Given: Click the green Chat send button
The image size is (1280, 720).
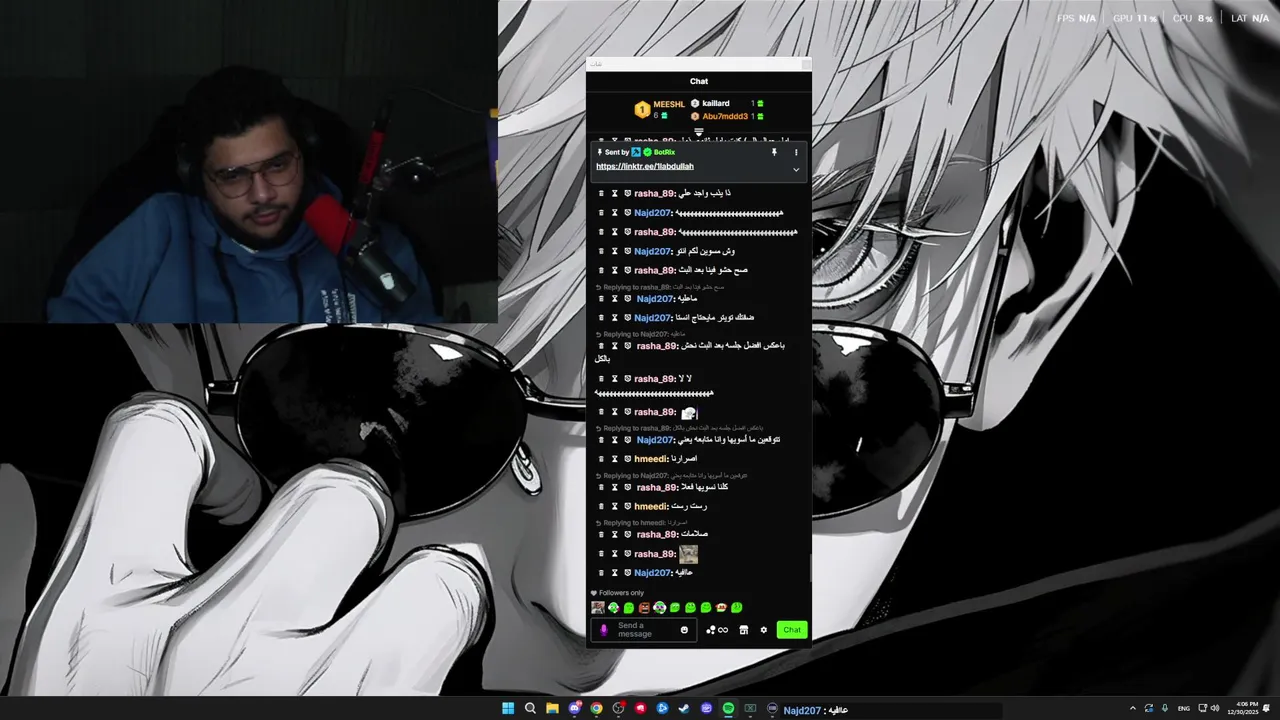Looking at the screenshot, I should coord(791,630).
